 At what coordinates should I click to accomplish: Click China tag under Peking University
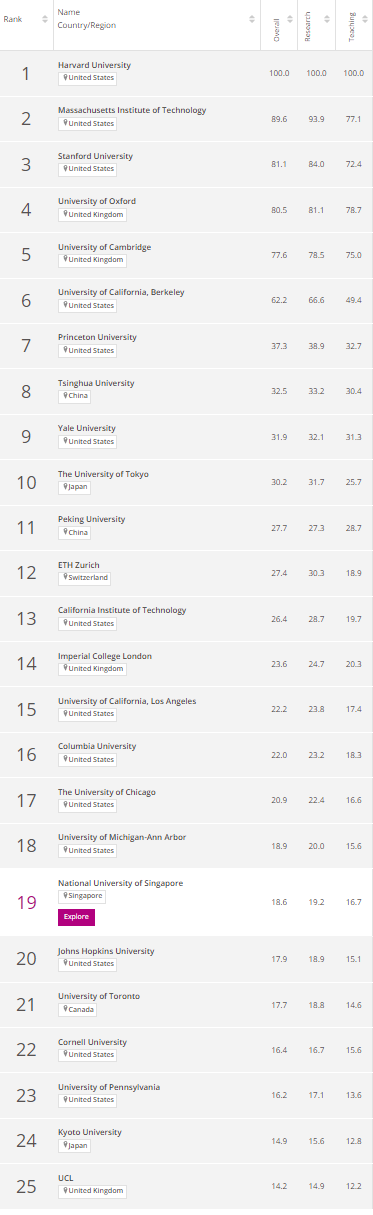[x=72, y=532]
